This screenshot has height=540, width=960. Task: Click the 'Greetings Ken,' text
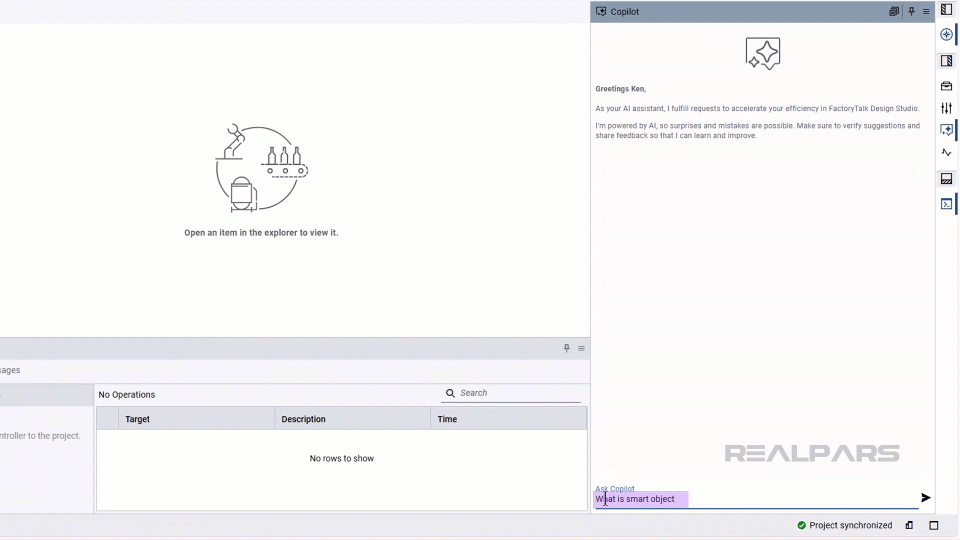point(620,89)
